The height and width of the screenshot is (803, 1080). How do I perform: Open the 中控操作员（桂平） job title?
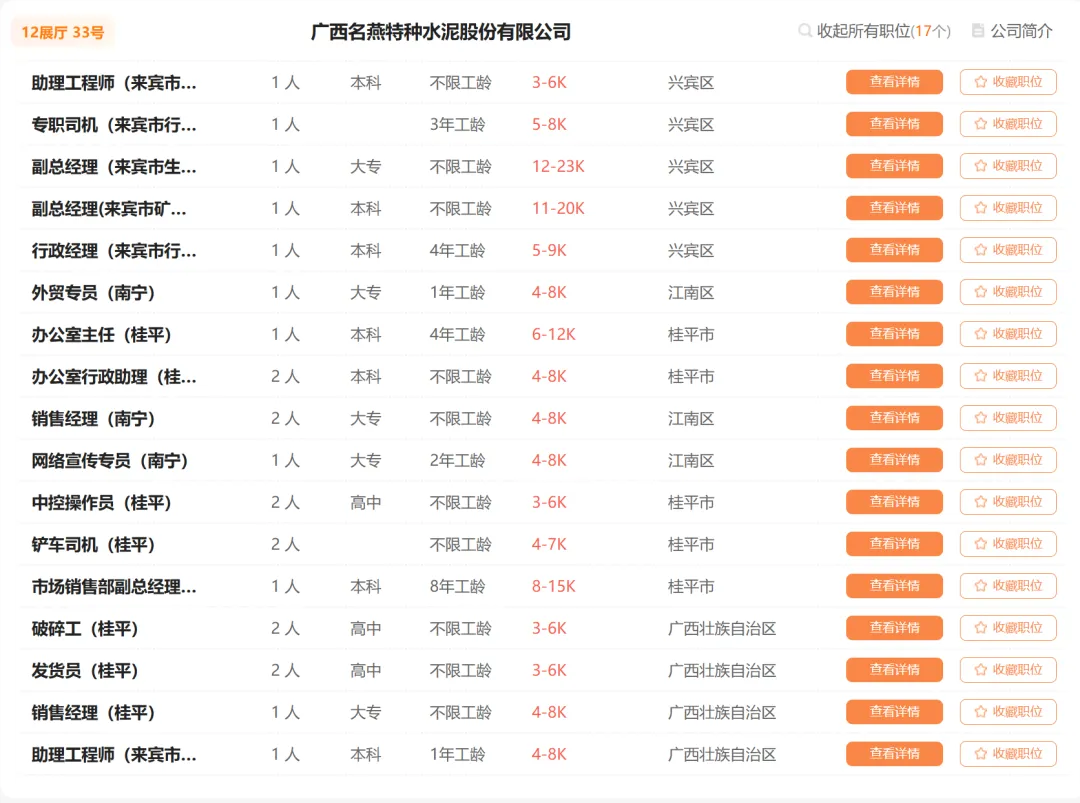coord(101,503)
